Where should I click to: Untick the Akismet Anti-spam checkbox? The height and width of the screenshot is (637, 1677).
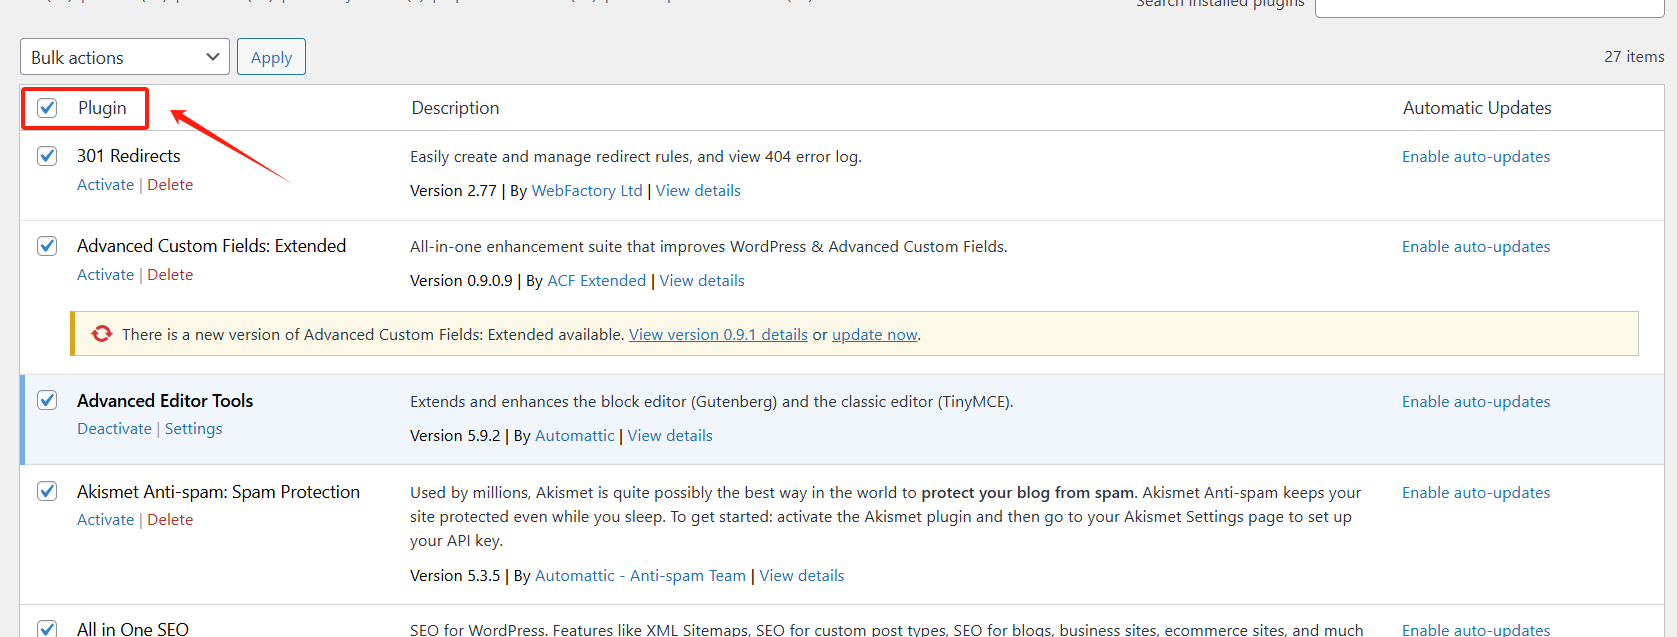pyautogui.click(x=47, y=491)
